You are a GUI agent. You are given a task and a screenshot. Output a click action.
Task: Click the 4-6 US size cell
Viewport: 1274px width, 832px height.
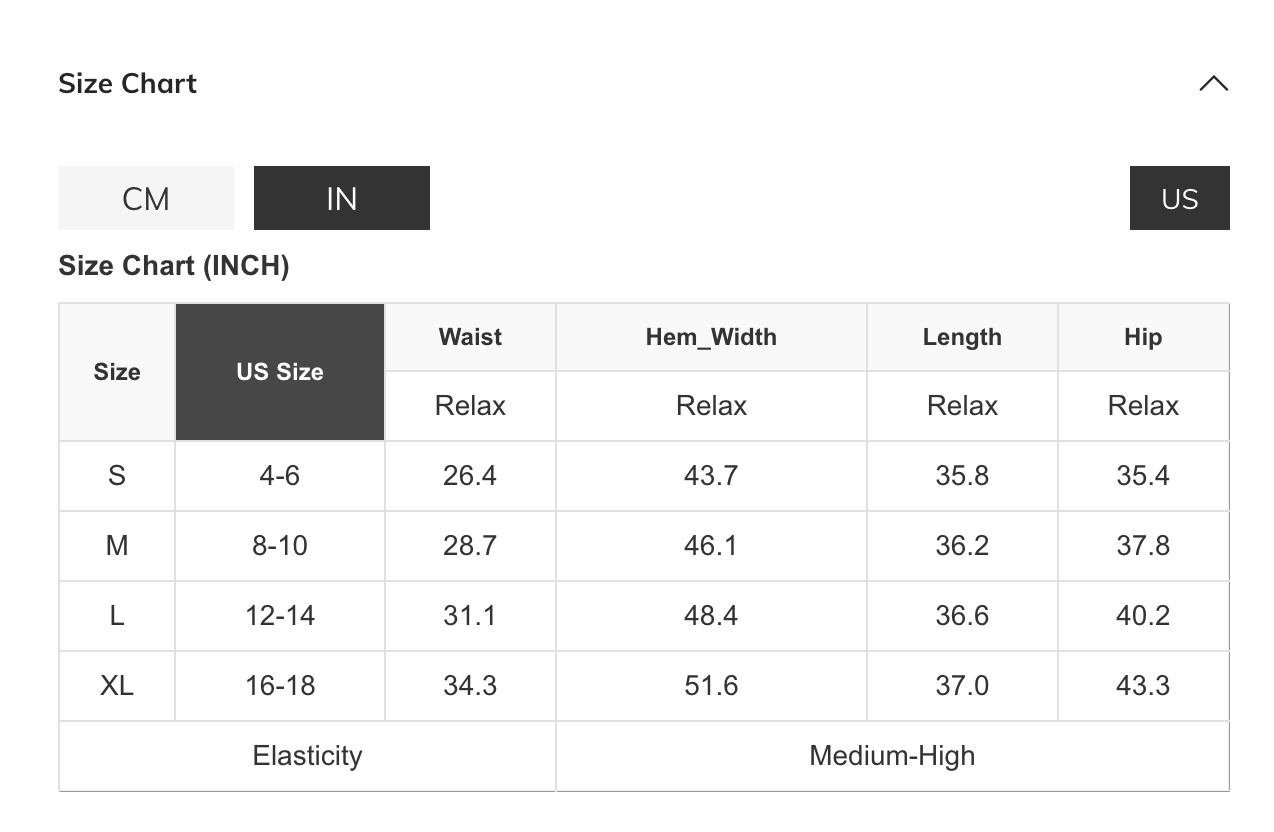click(x=280, y=476)
